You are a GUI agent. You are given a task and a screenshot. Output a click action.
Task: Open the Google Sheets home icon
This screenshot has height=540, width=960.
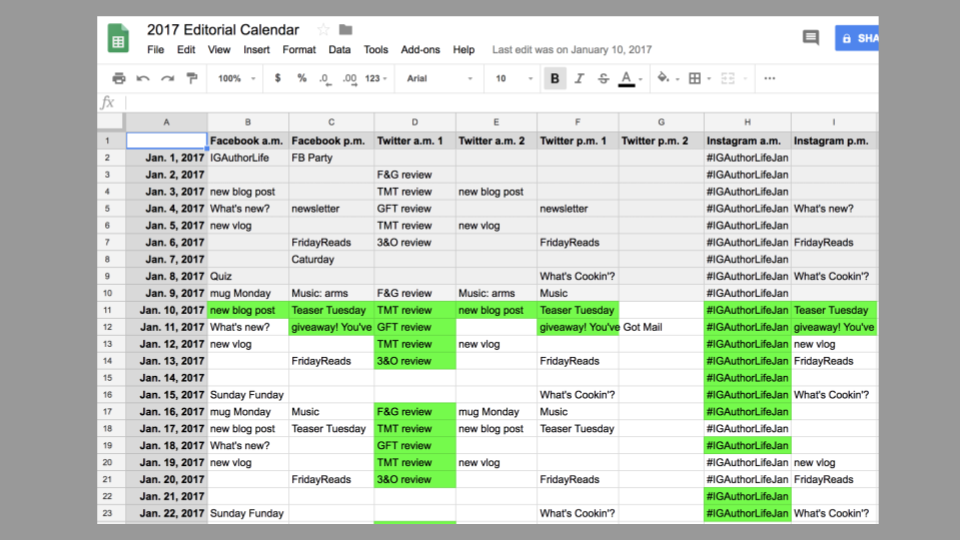coord(118,38)
